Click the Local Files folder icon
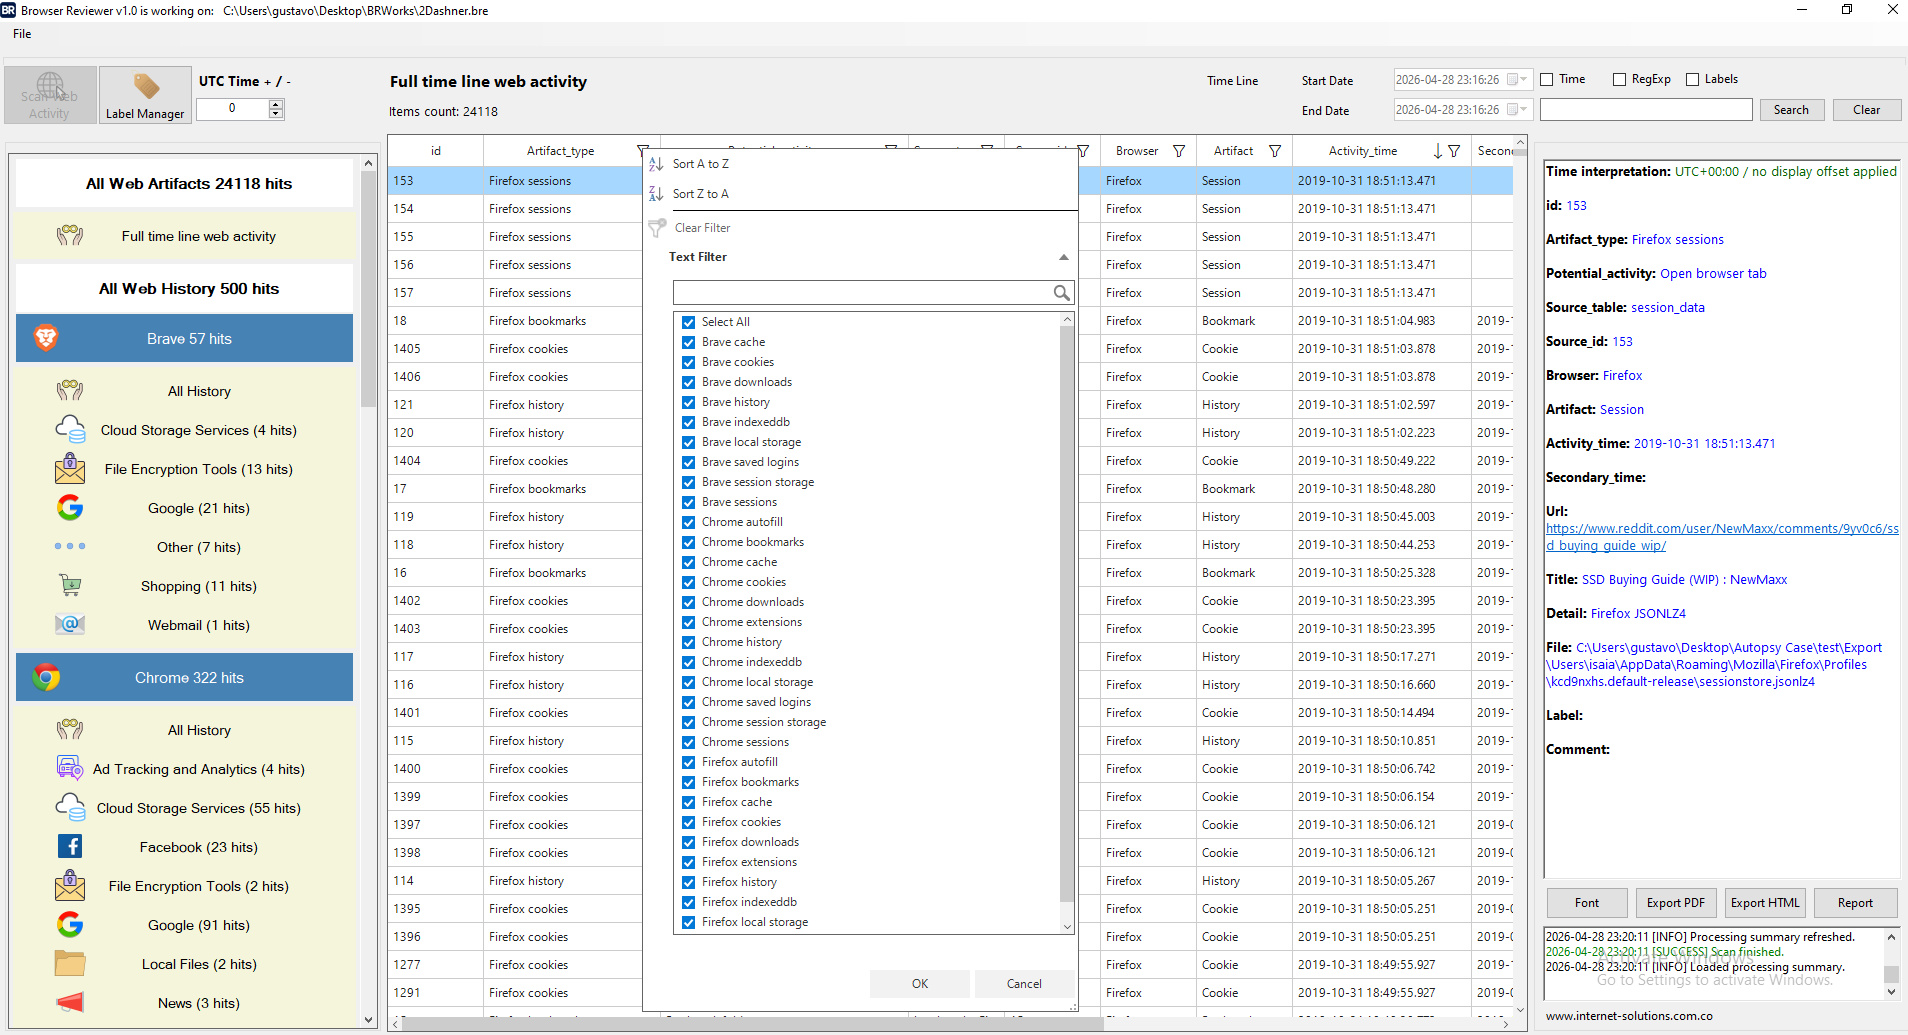1908x1035 pixels. point(70,963)
